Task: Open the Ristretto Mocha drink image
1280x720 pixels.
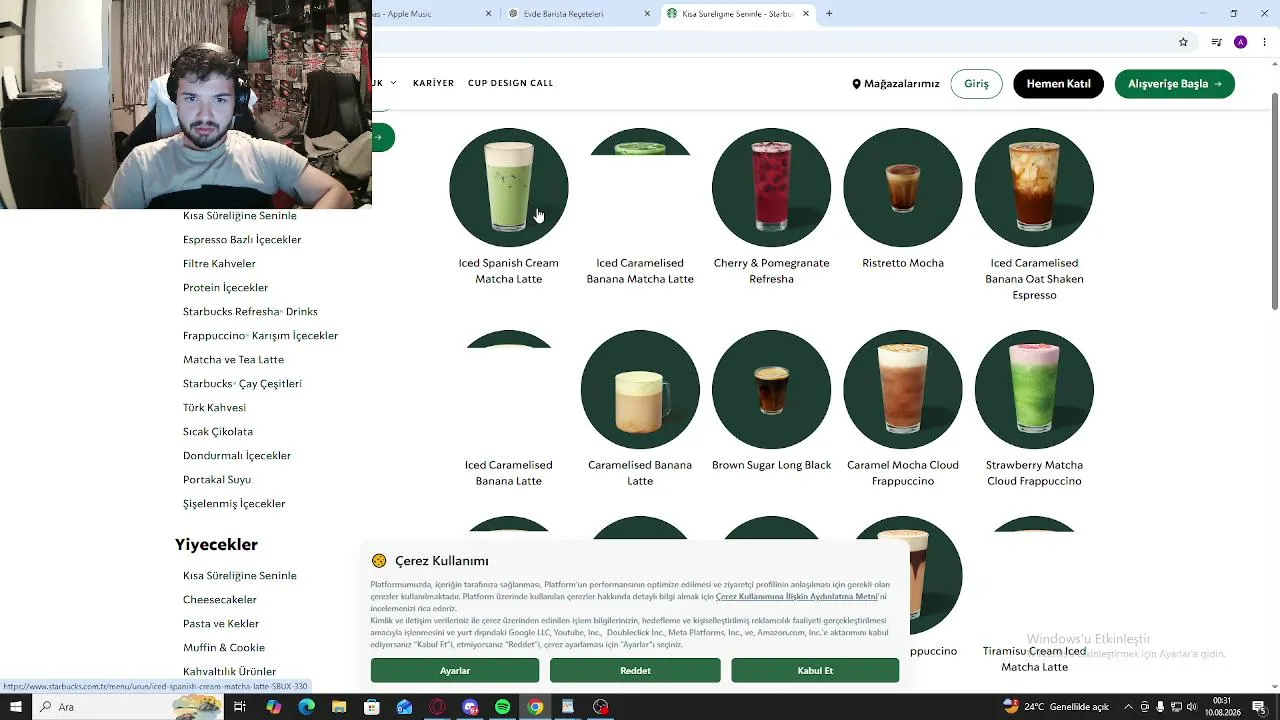Action: click(903, 187)
